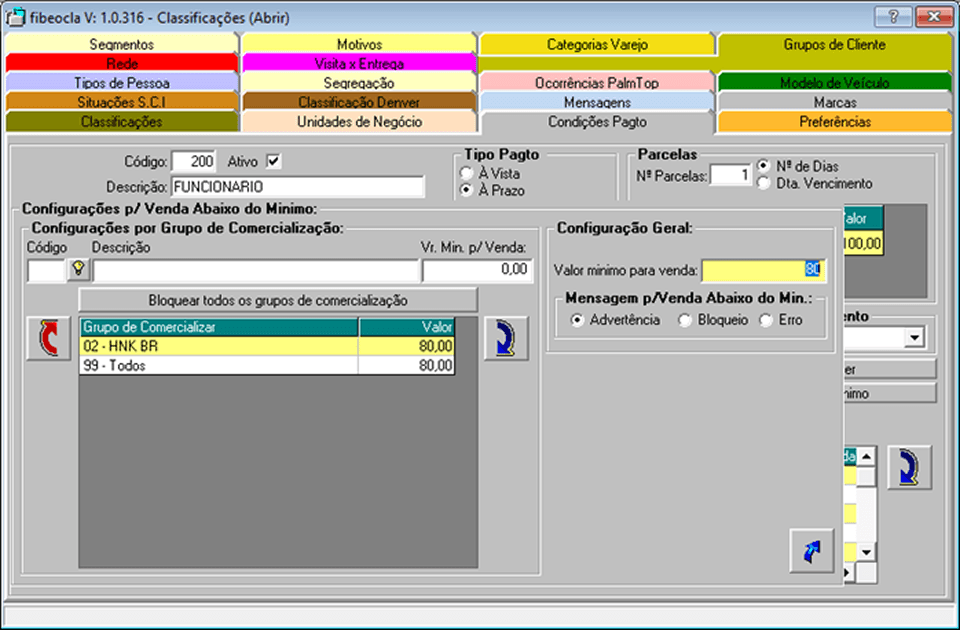Click the Código field with value 200
Viewport: 960px width, 630px height.
193,162
